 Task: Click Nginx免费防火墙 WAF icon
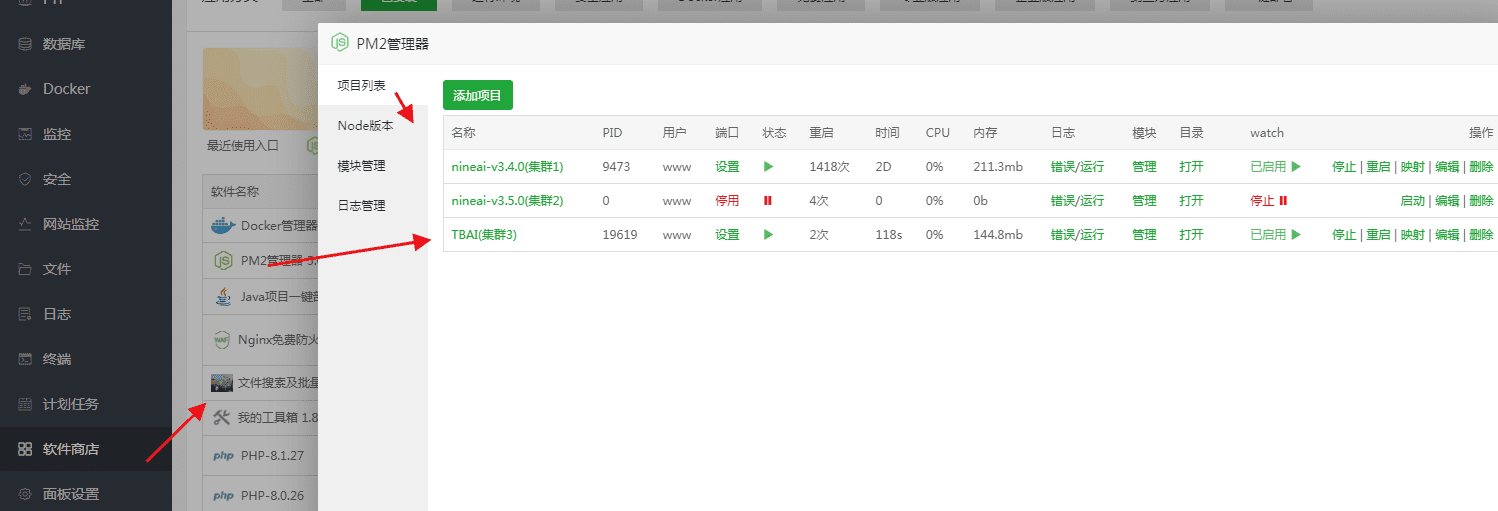point(222,339)
